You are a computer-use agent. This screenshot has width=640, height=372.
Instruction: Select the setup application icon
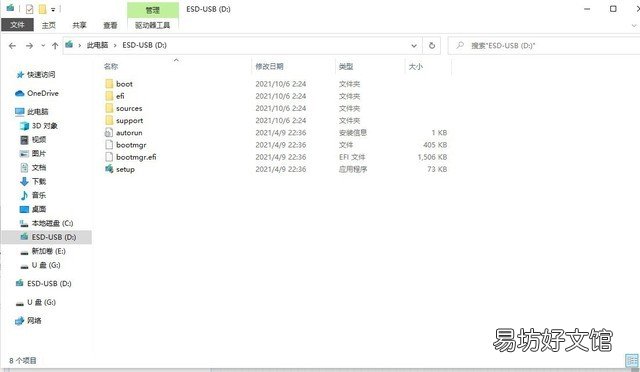(109, 169)
